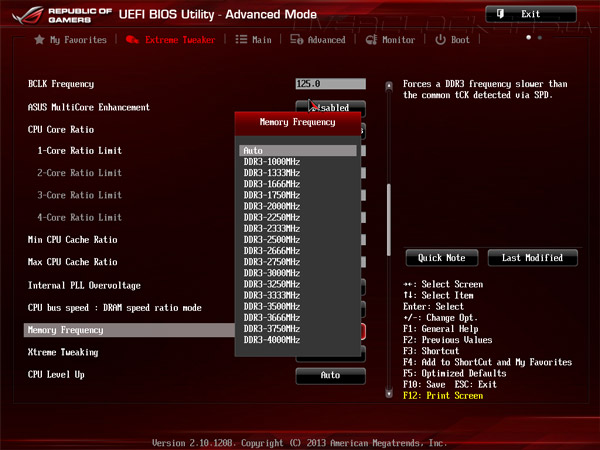The height and width of the screenshot is (450, 600).
Task: Click the vertical scrollbar thumb
Action: (x=389, y=220)
